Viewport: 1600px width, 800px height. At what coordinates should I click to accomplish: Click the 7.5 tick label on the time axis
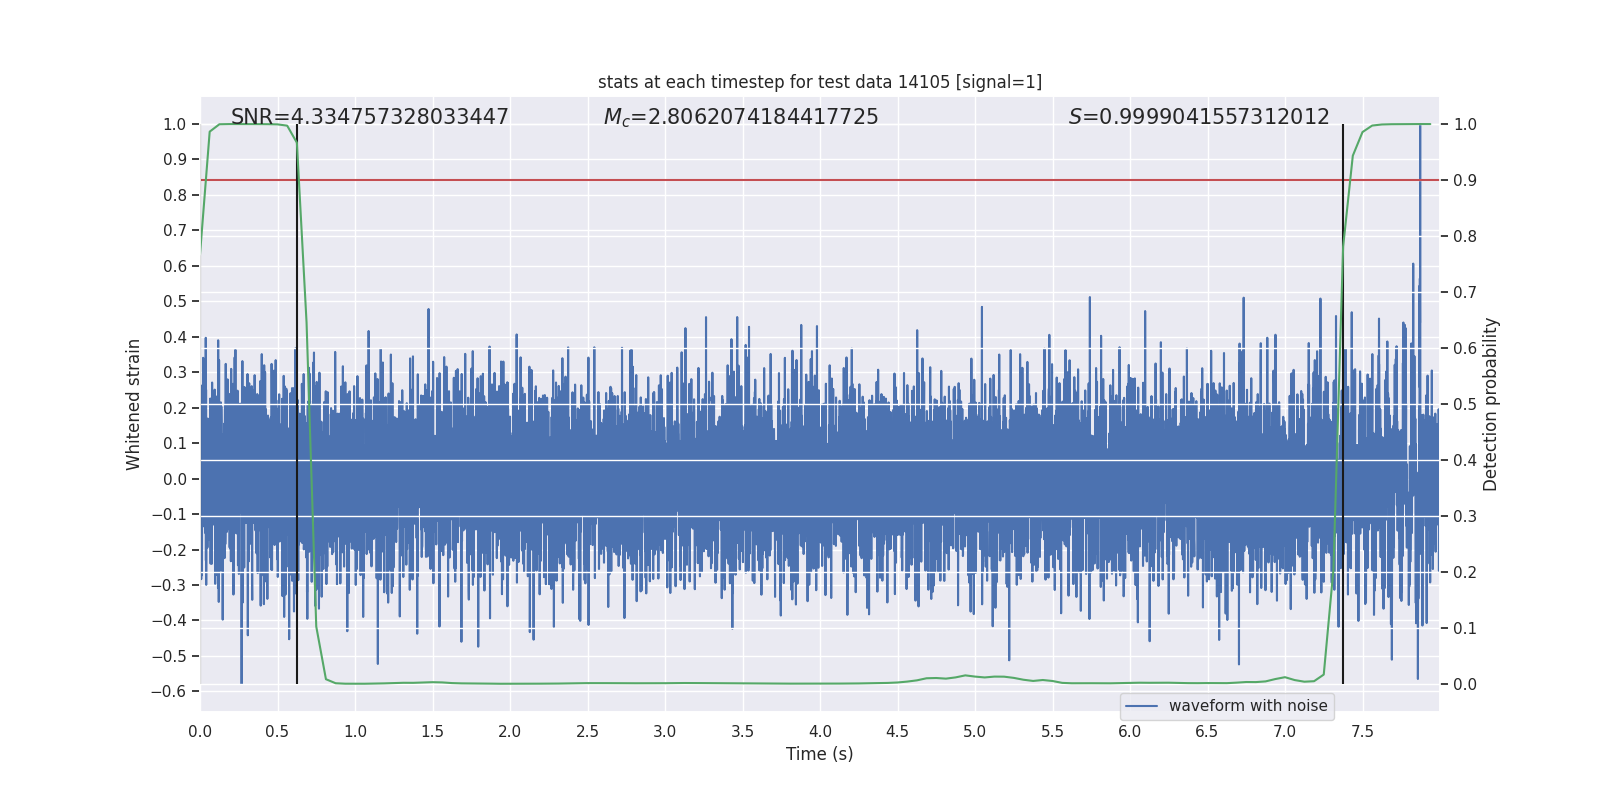coord(1362,731)
